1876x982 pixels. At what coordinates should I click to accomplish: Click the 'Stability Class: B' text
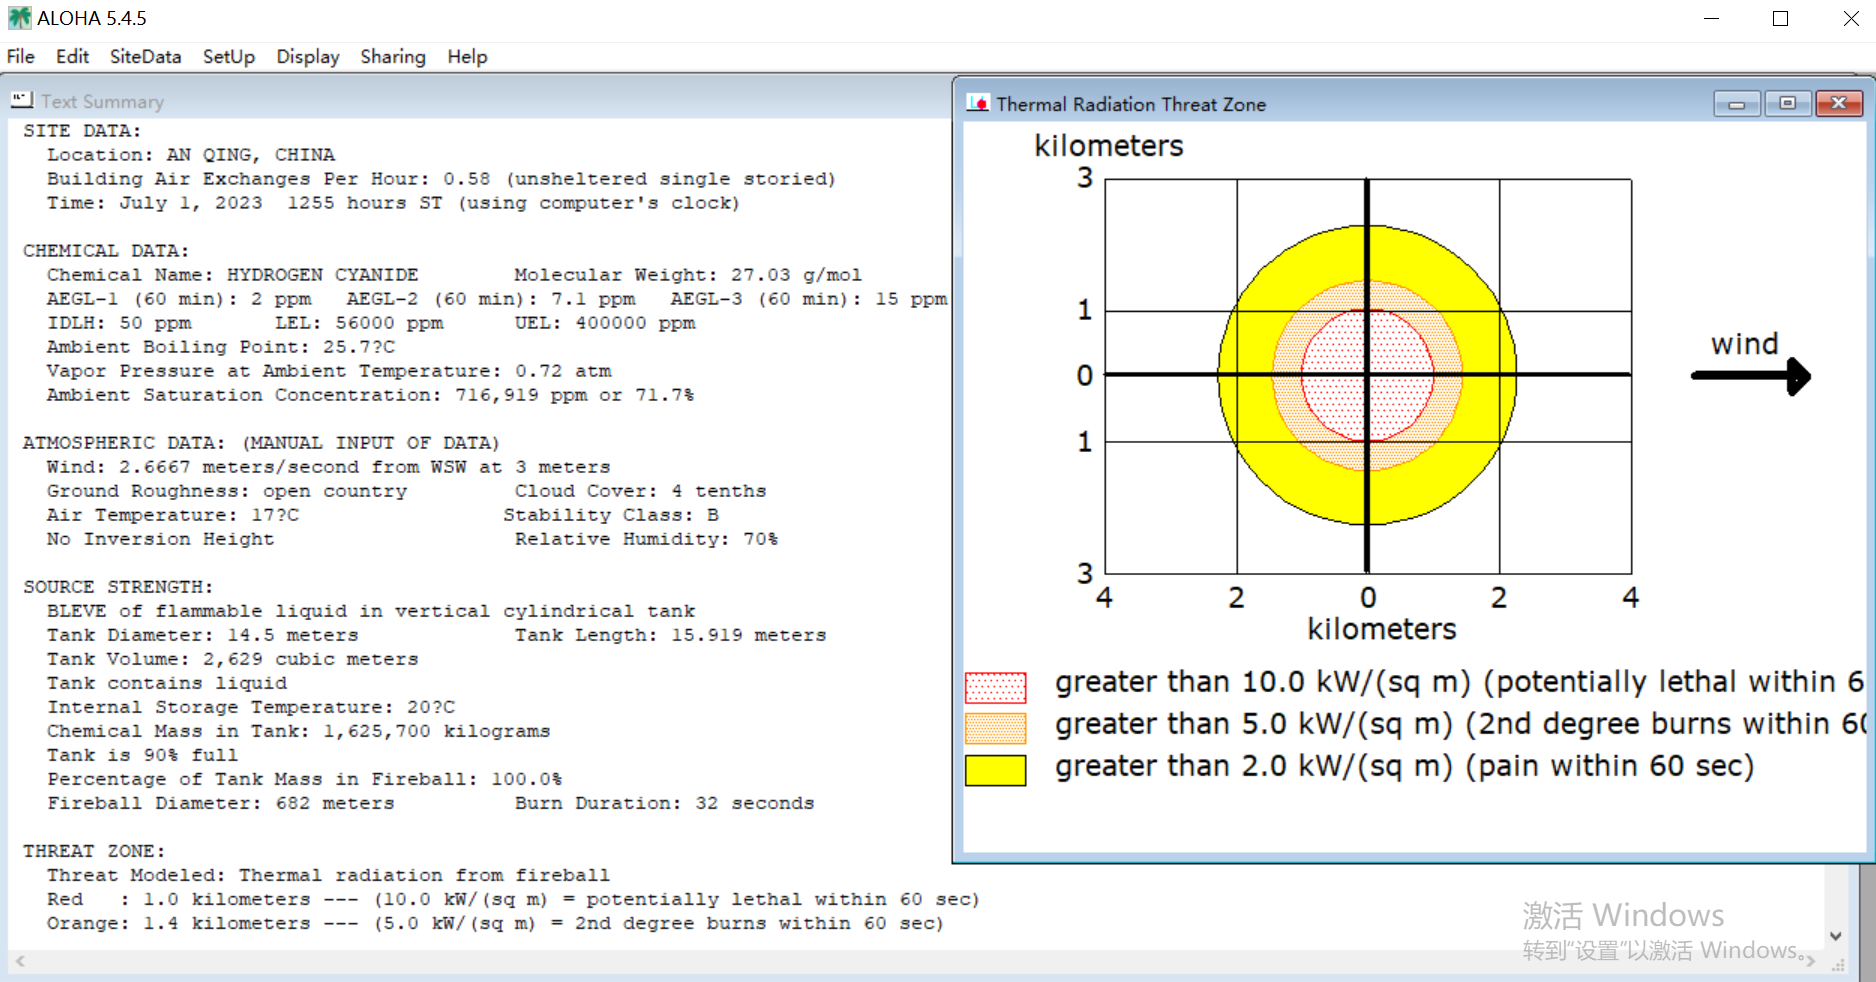[x=611, y=515]
